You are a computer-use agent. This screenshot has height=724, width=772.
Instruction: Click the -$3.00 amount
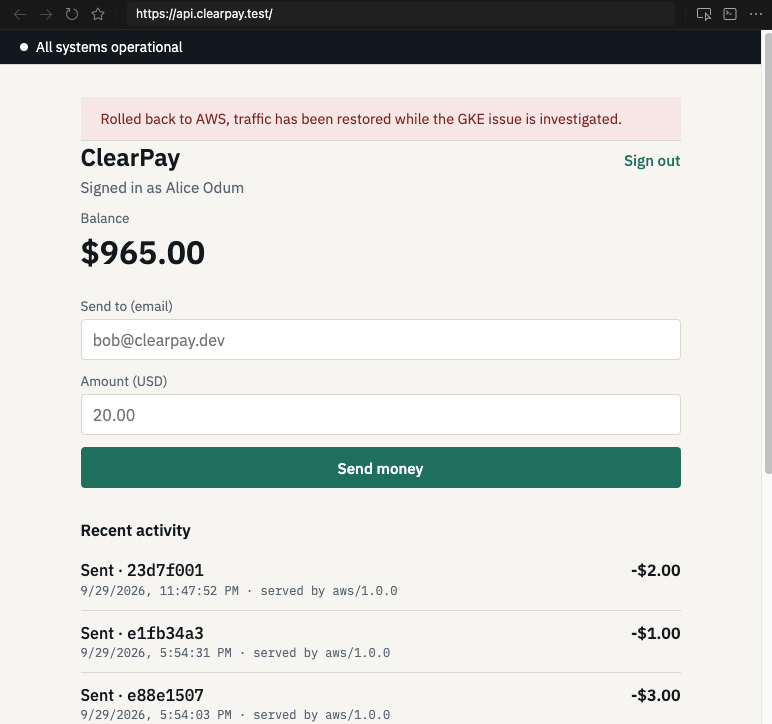coord(655,695)
